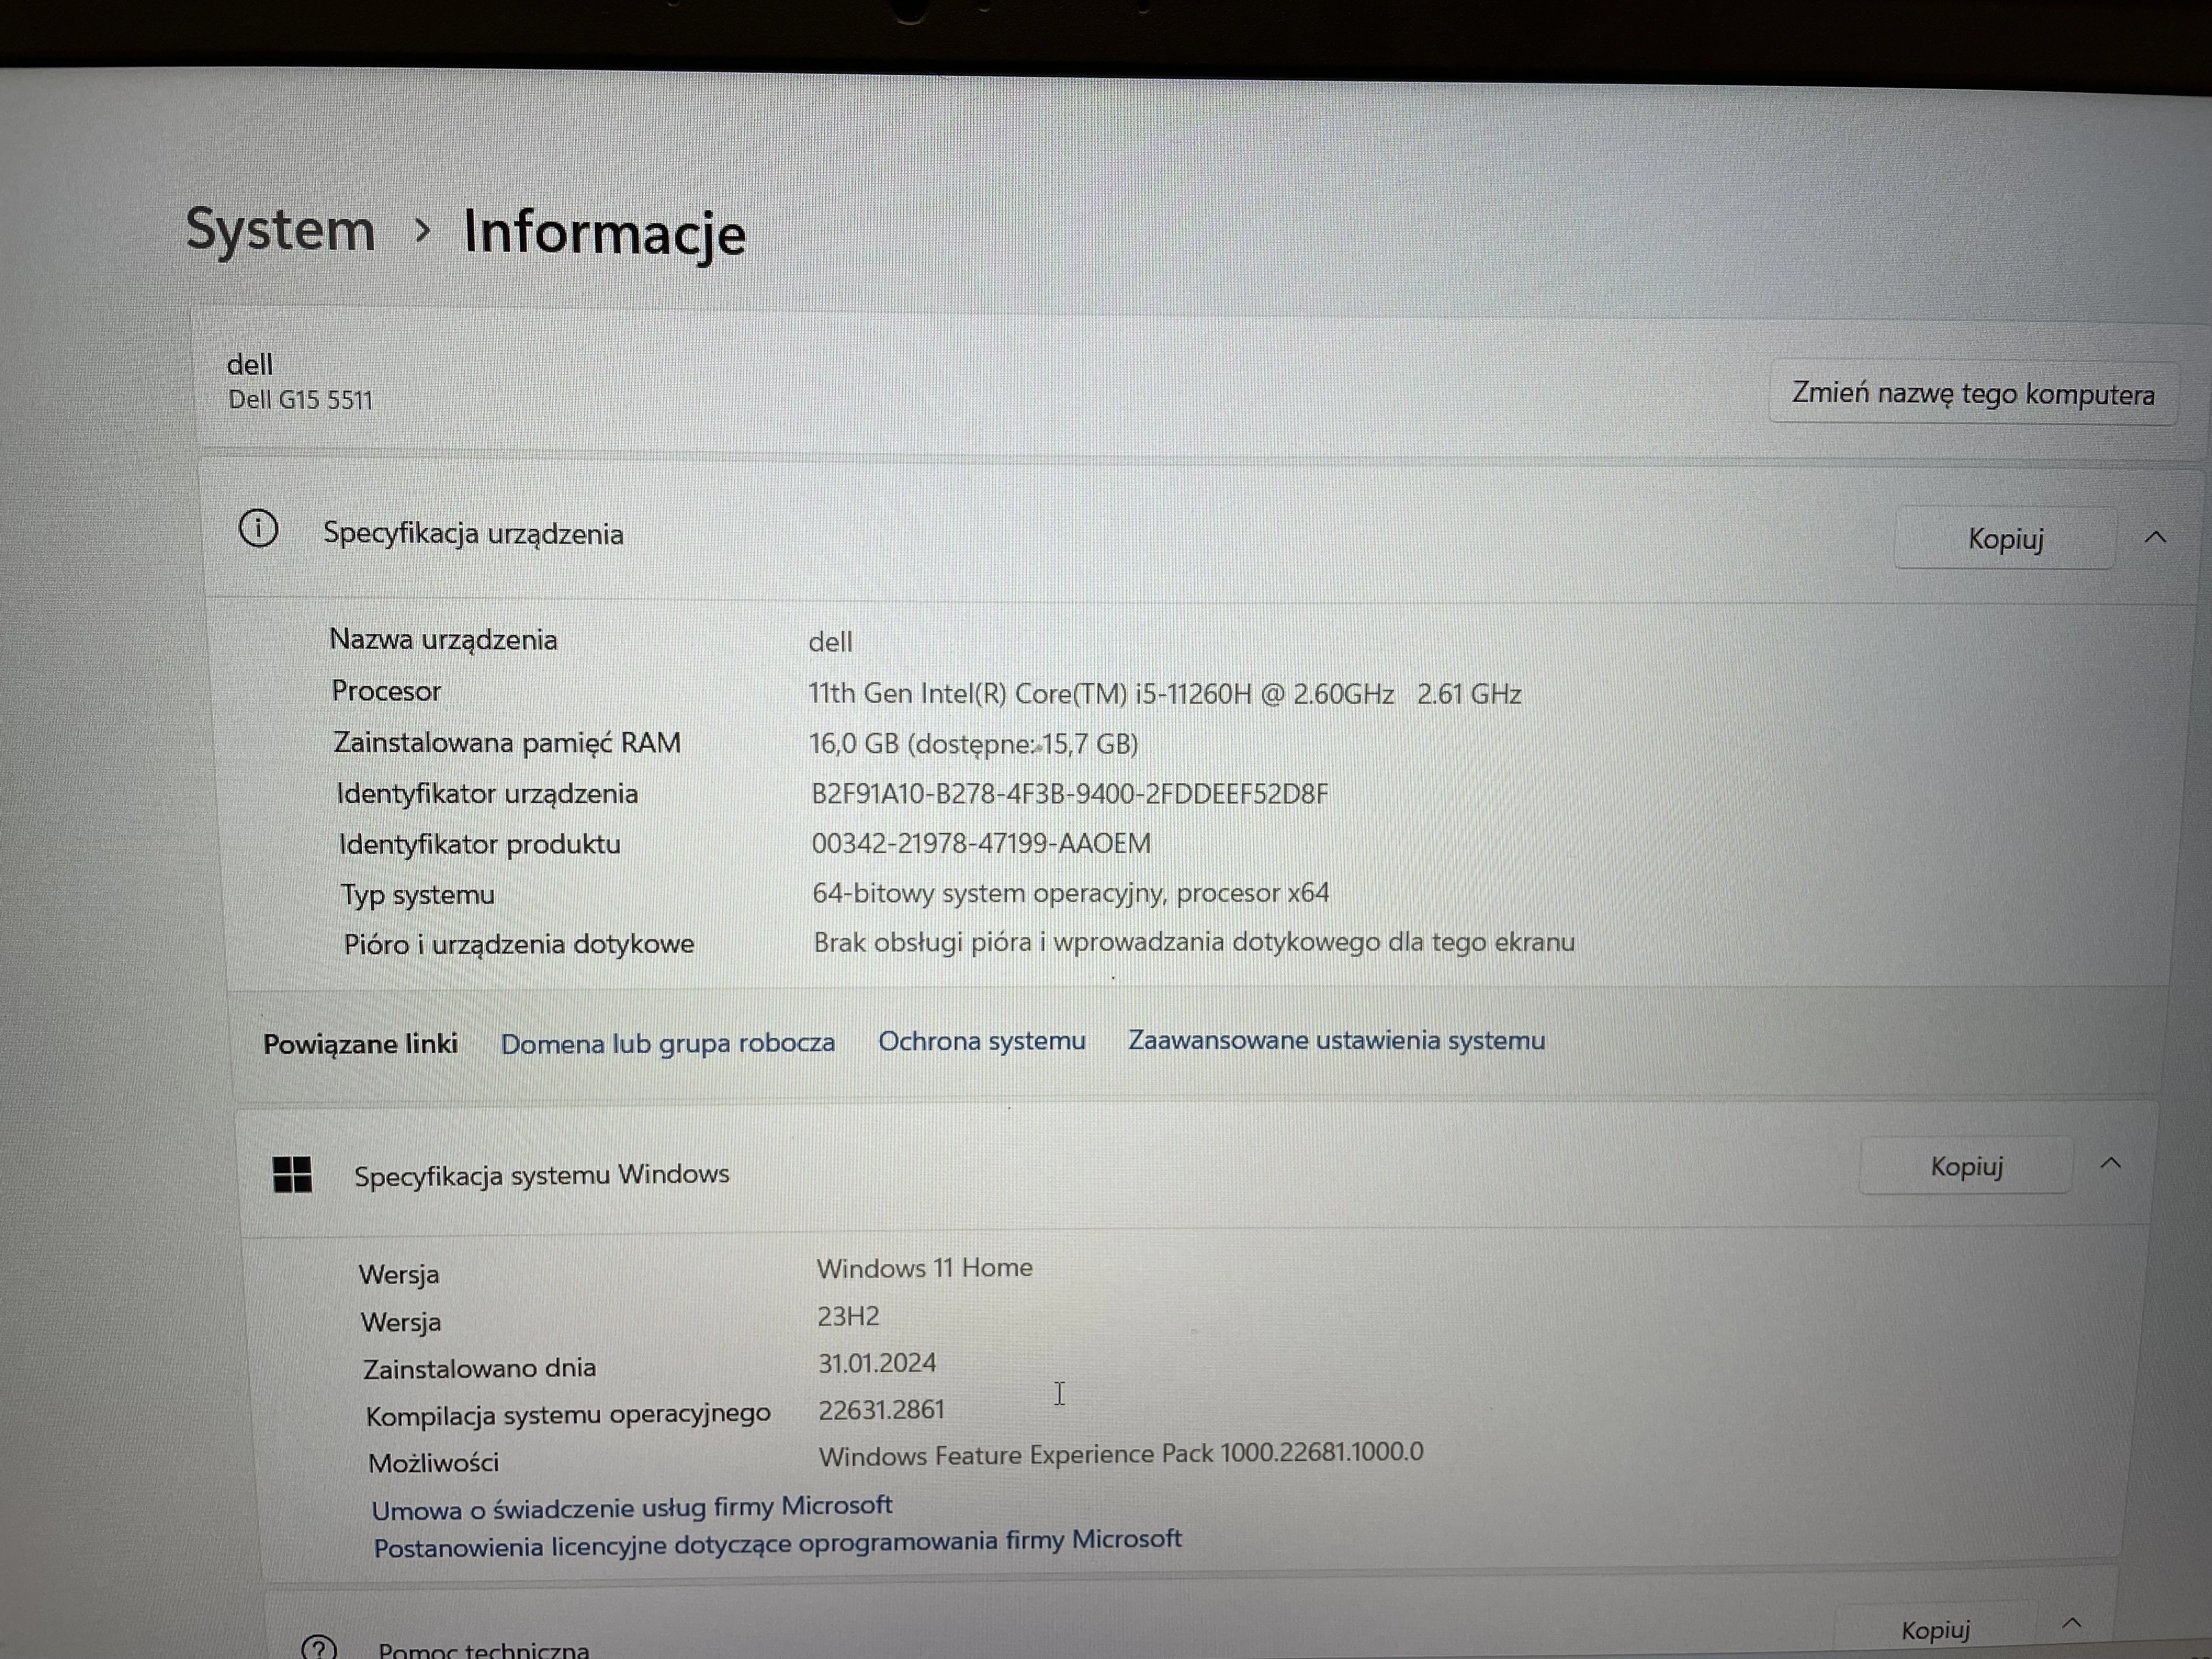The image size is (2212, 1659).
Task: Click the Zainstalowano dnia label
Action: coord(479,1368)
